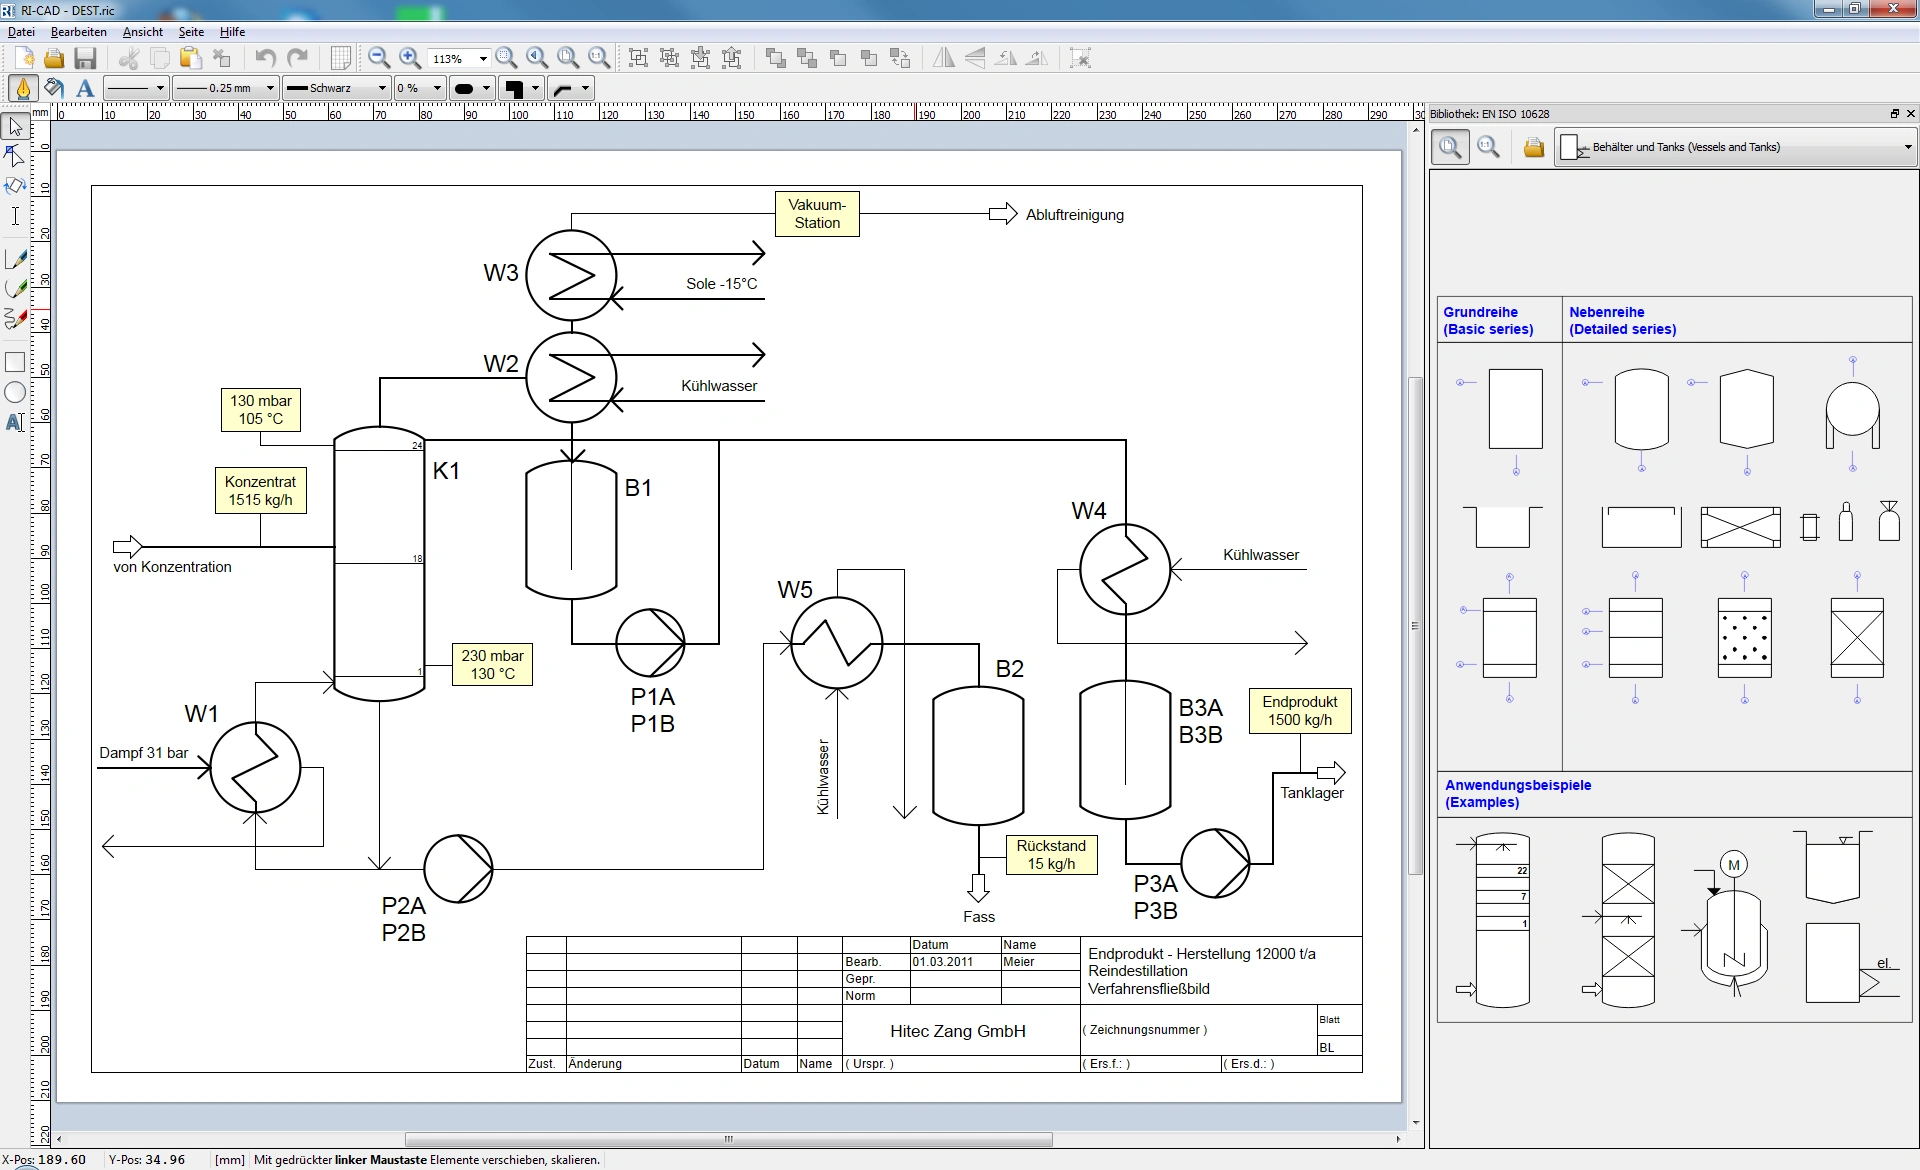The width and height of the screenshot is (1920, 1170).
Task: Open the 0.25 mm line width dropdown
Action: [x=225, y=89]
